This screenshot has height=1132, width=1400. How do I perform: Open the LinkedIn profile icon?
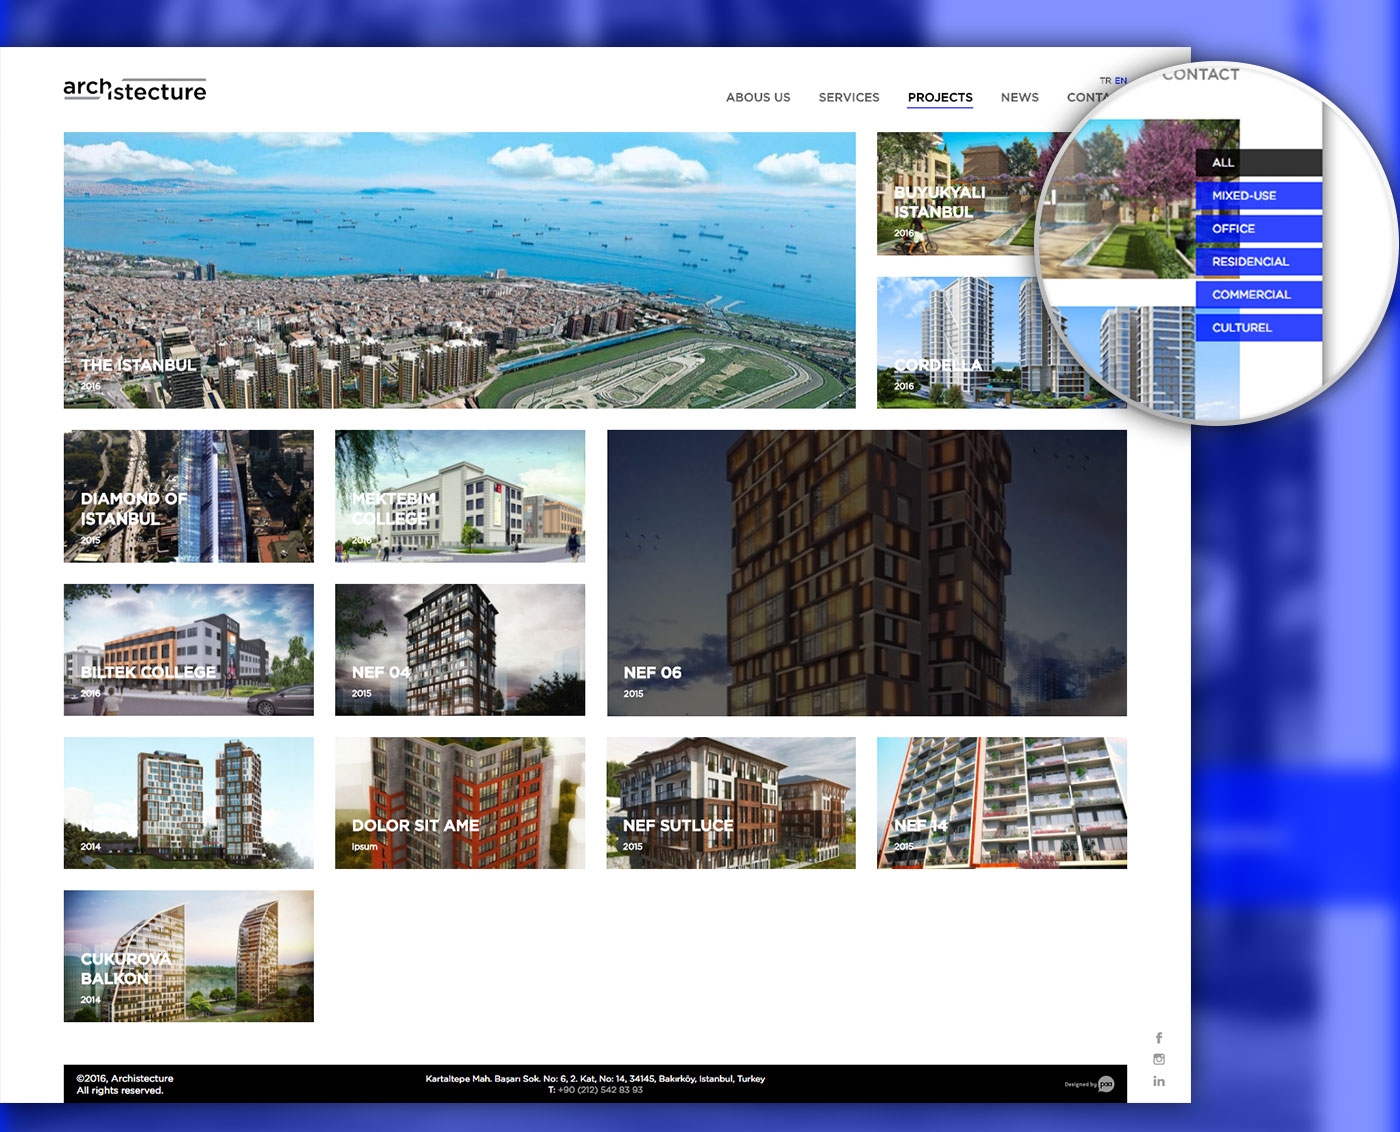(1159, 1081)
